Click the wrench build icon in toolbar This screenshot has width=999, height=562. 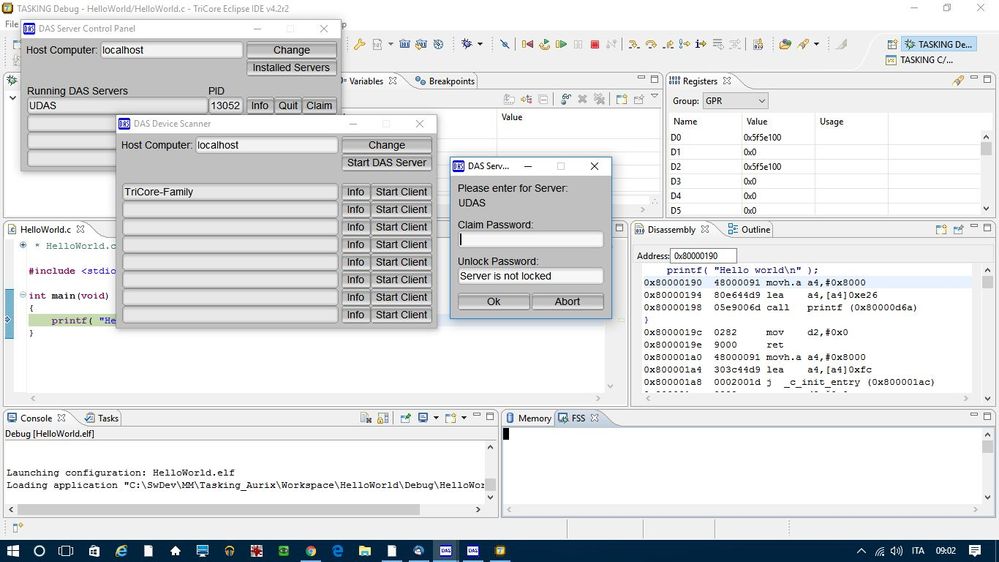(x=360, y=44)
